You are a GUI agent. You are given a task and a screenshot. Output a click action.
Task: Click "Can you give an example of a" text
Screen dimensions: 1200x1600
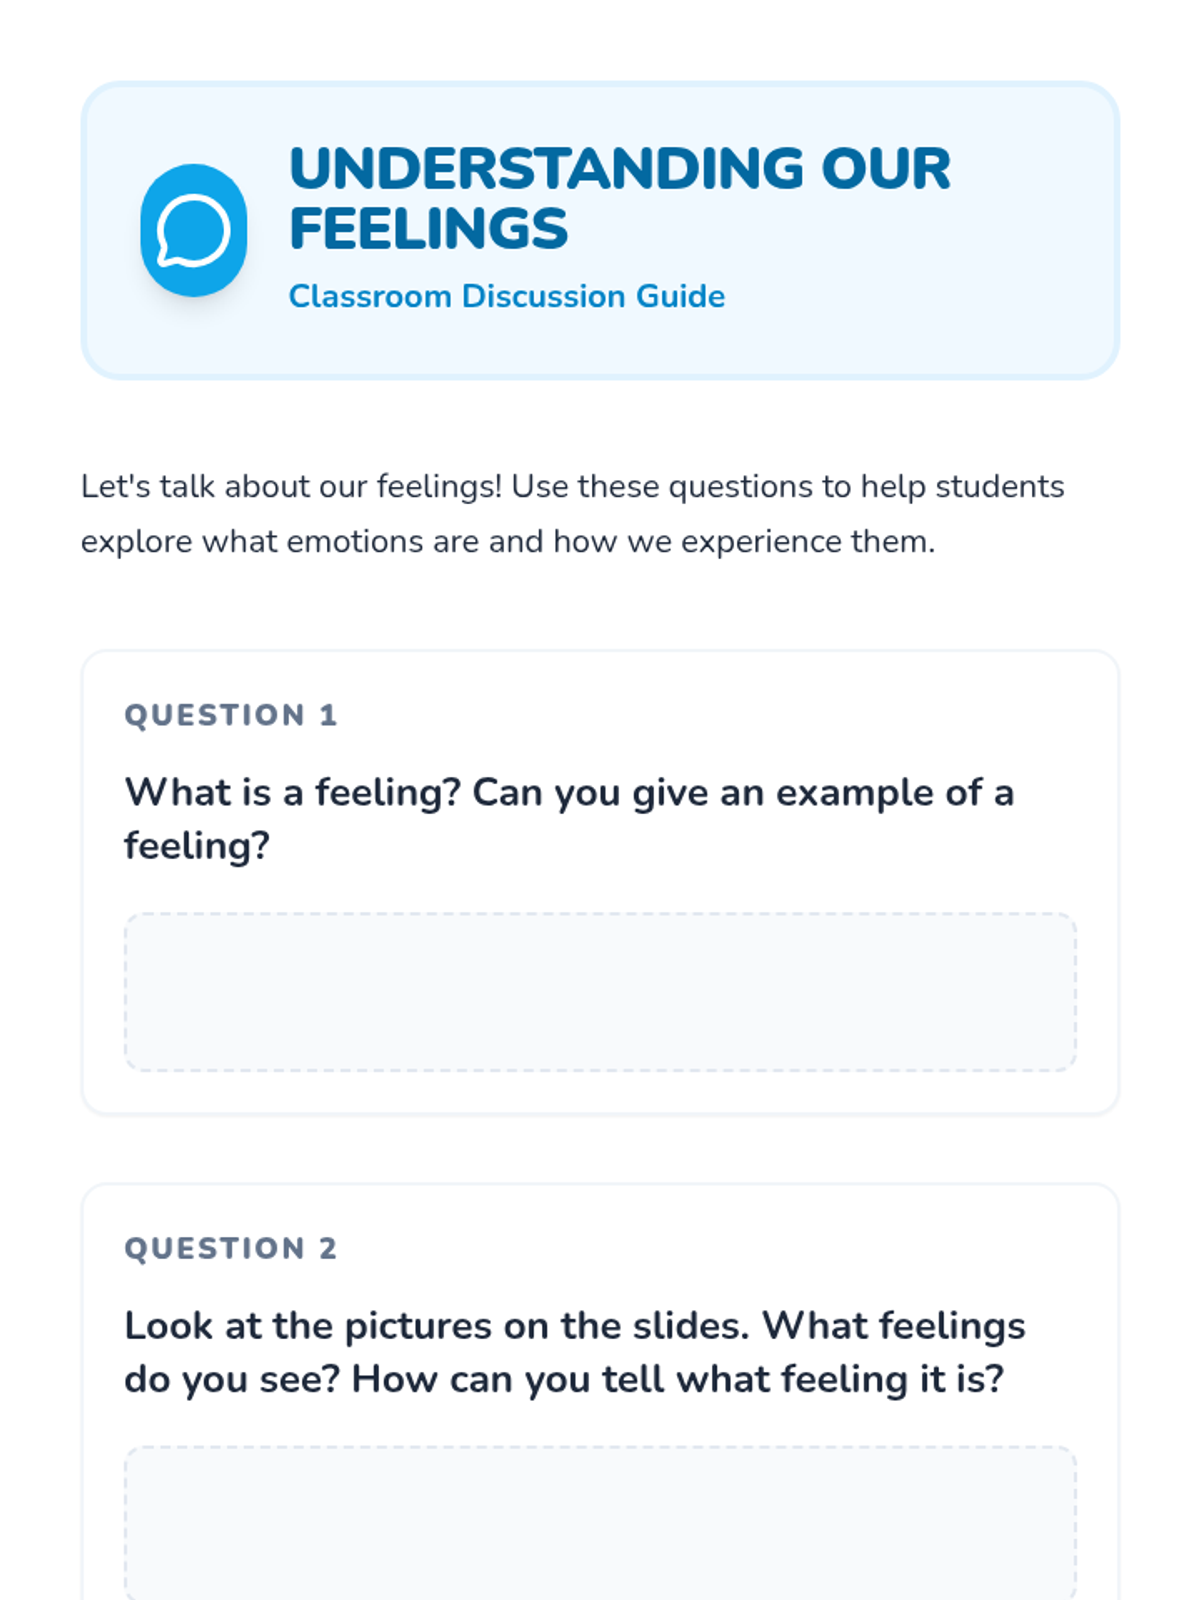click(x=743, y=793)
